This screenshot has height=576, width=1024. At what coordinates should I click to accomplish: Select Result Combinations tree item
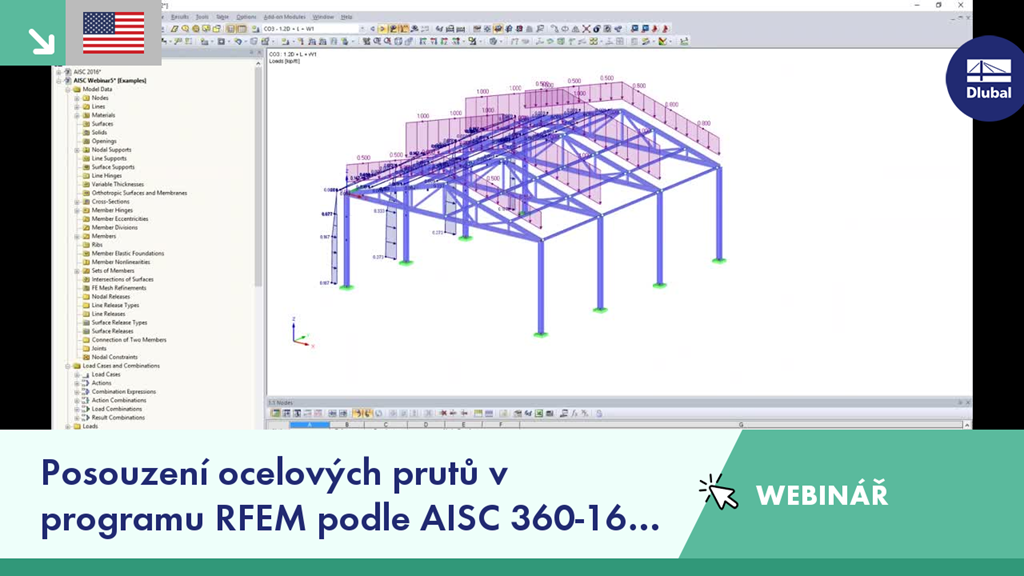(x=118, y=417)
